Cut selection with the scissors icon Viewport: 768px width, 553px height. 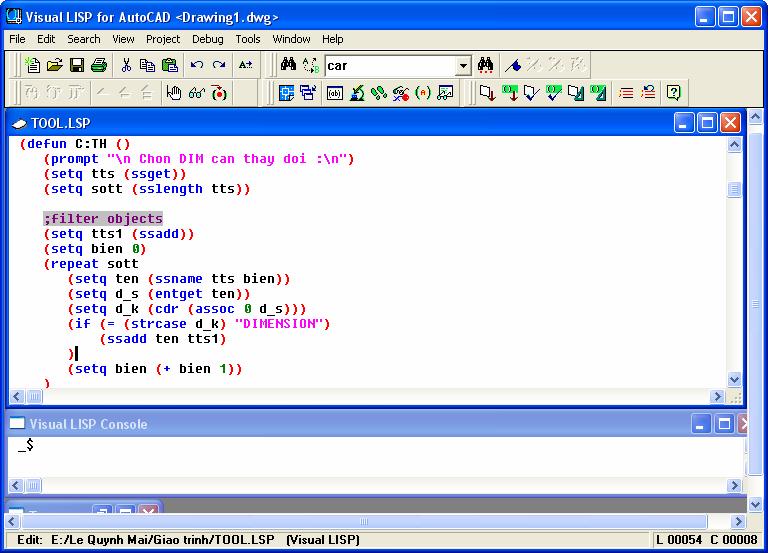pos(126,65)
